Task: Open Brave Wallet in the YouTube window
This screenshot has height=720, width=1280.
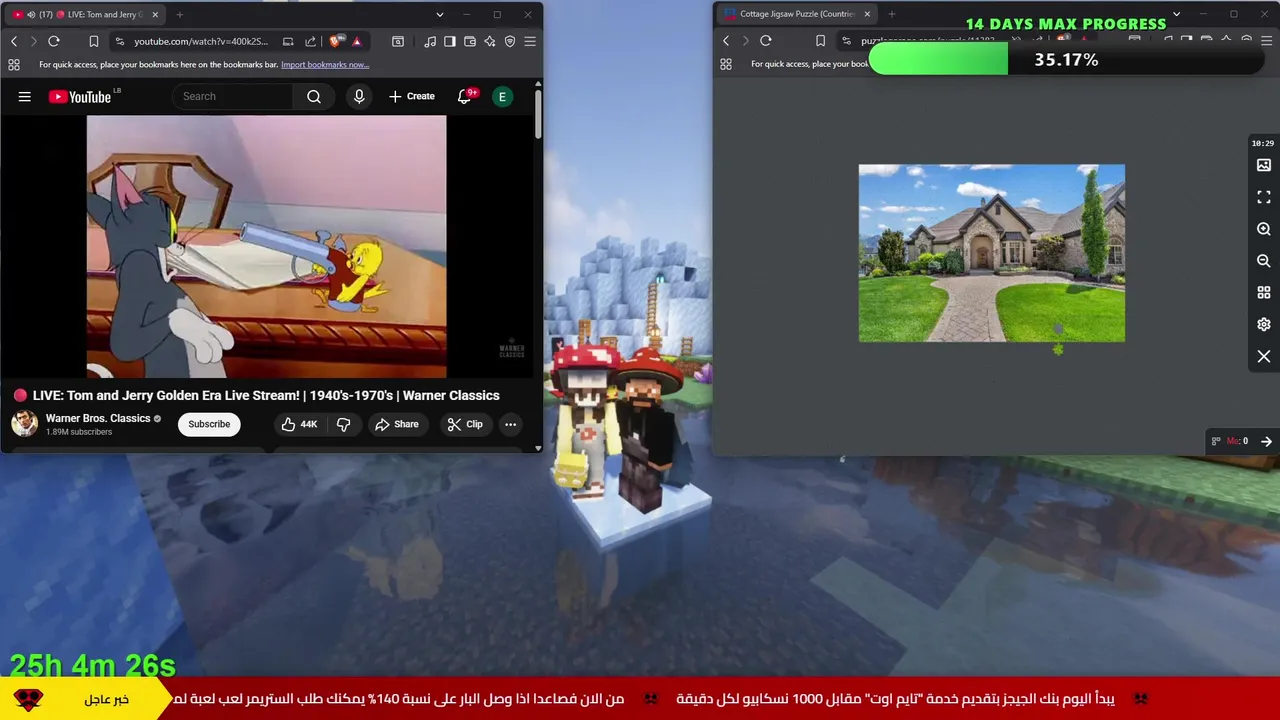Action: tap(470, 41)
